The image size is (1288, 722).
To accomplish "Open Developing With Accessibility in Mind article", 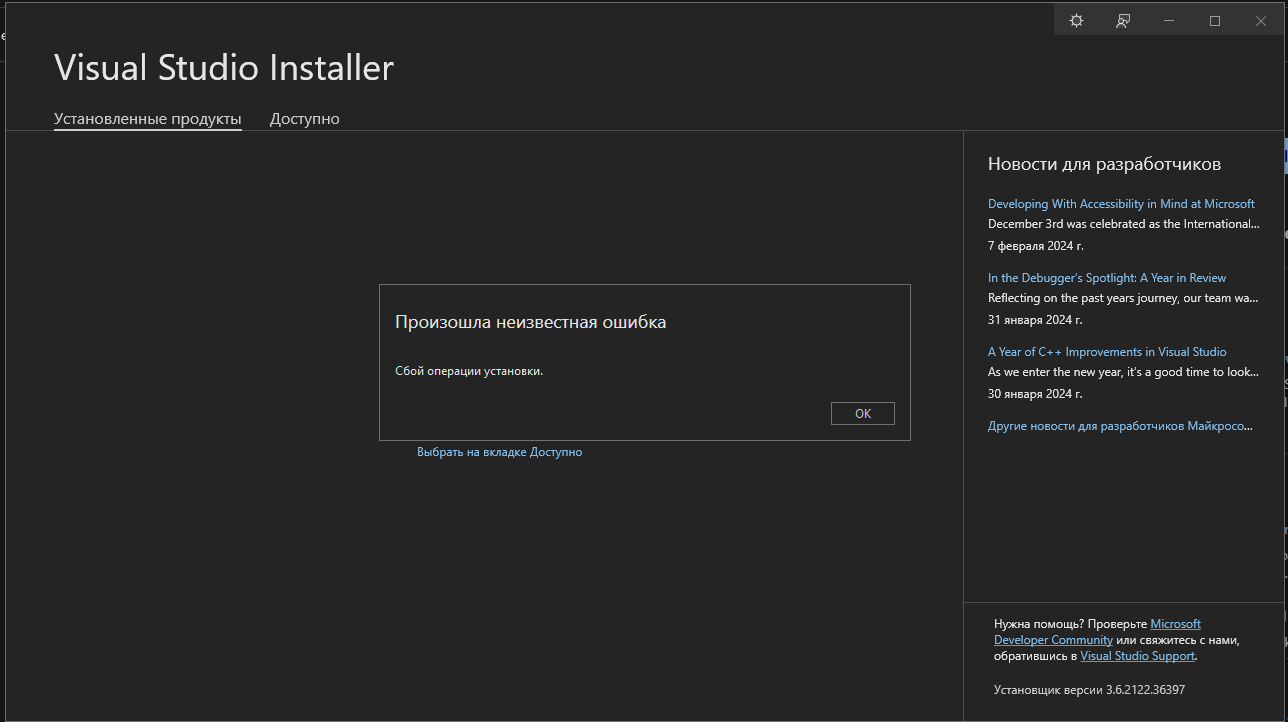I will [1121, 204].
